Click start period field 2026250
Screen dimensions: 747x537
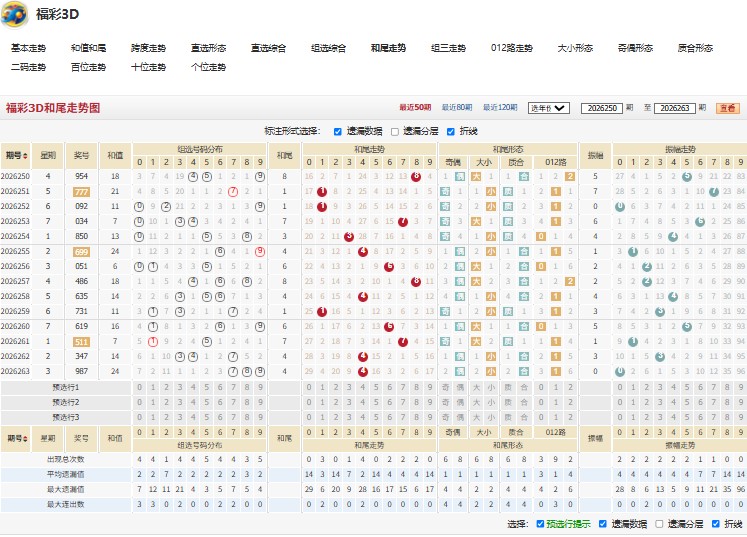[x=602, y=108]
